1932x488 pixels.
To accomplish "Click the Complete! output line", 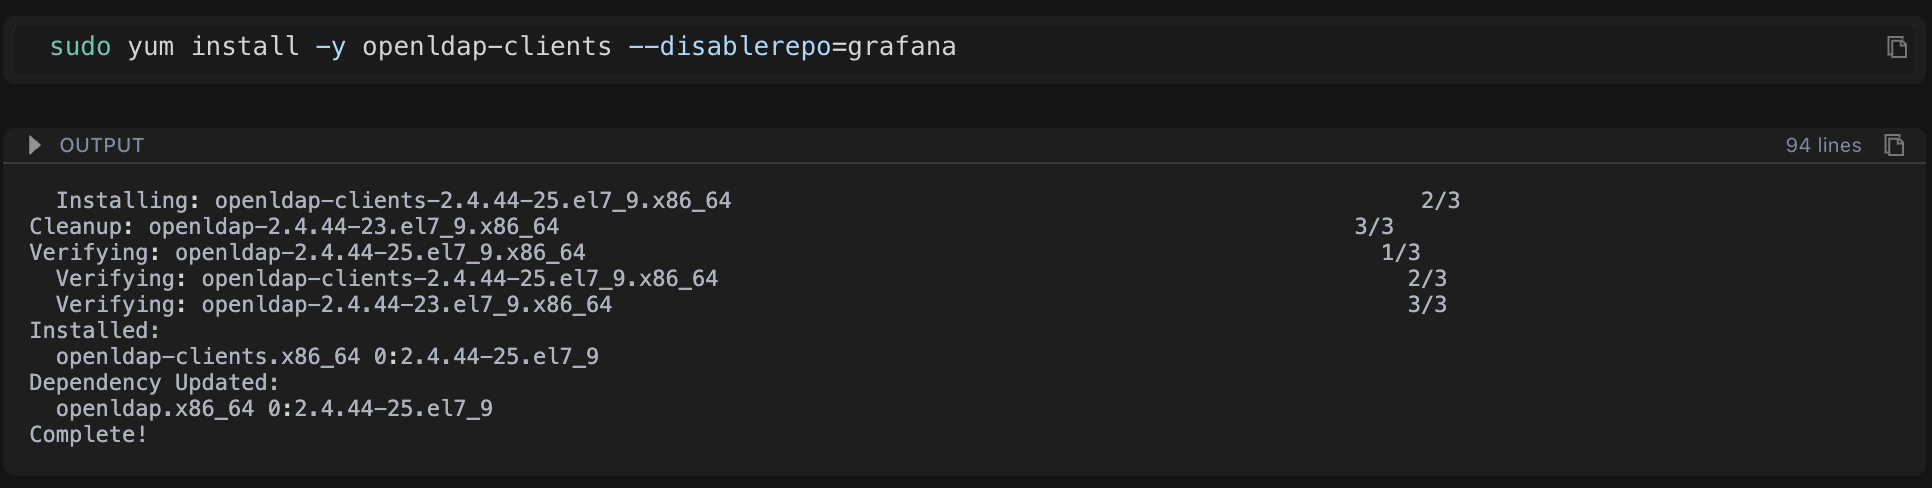I will (88, 435).
